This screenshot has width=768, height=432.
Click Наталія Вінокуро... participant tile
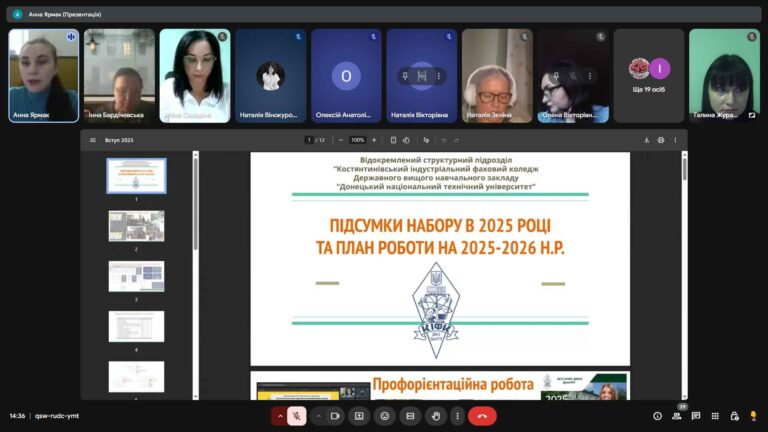coord(270,75)
